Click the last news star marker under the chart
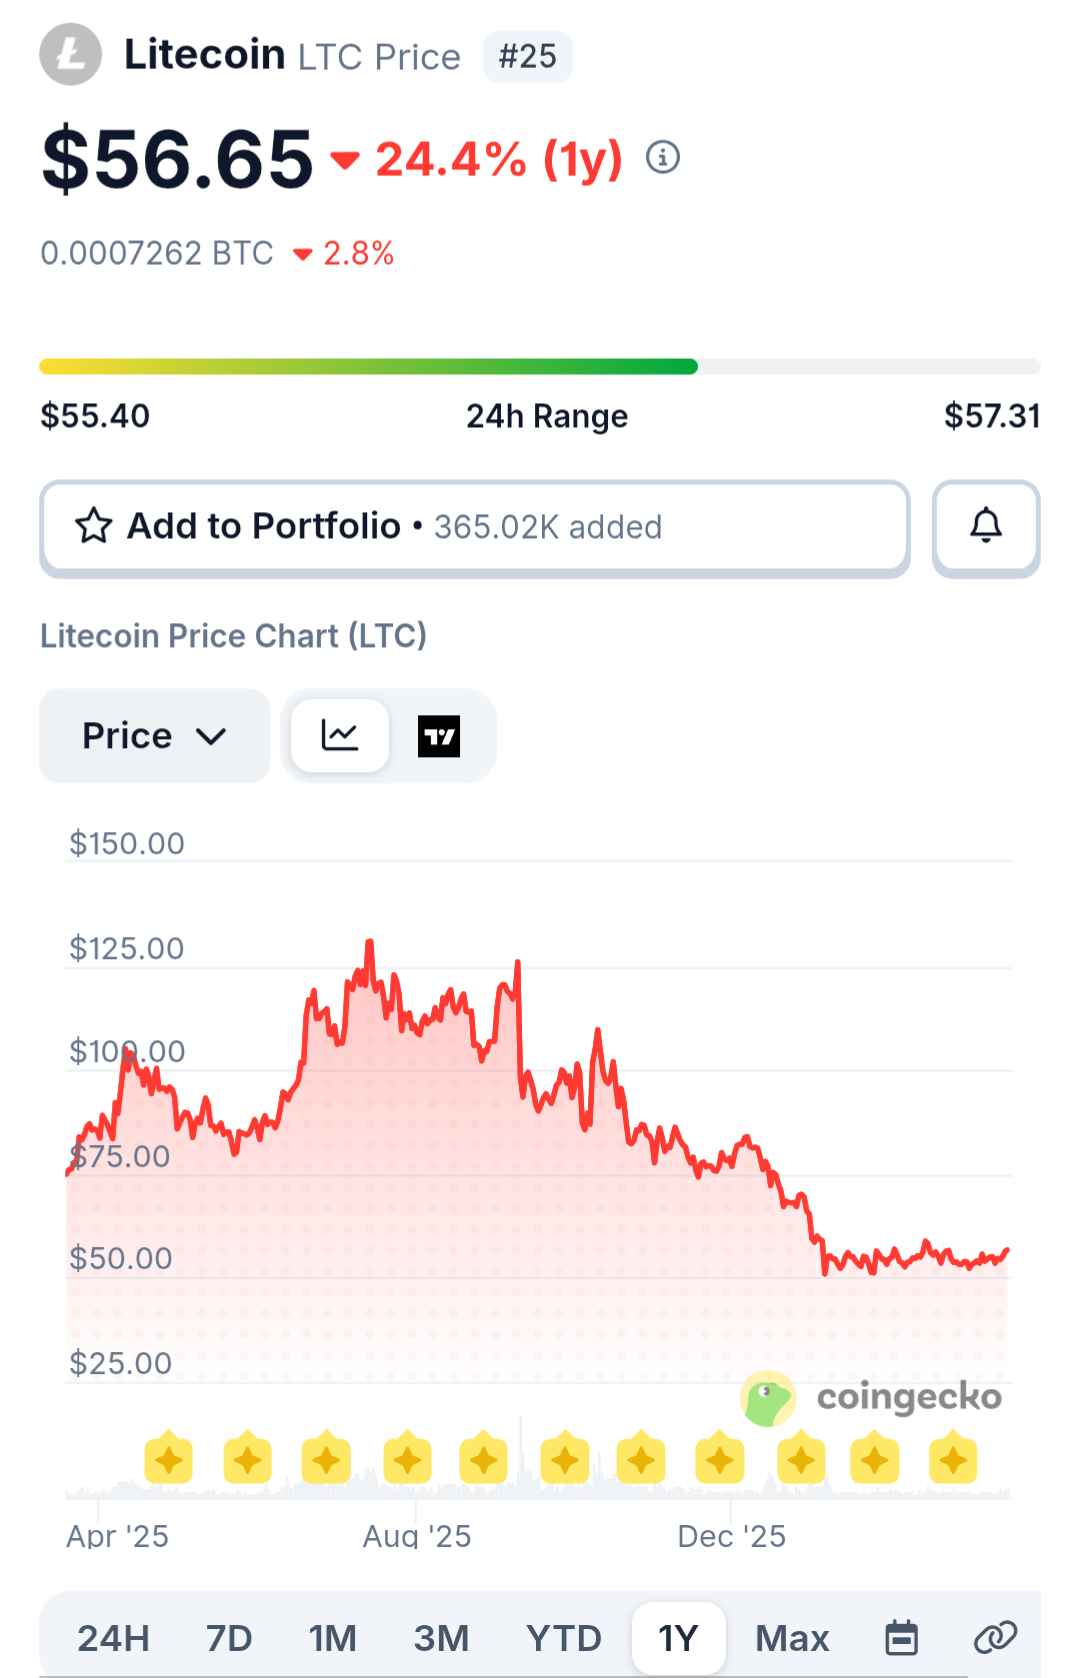1080x1678 pixels. (x=953, y=1458)
